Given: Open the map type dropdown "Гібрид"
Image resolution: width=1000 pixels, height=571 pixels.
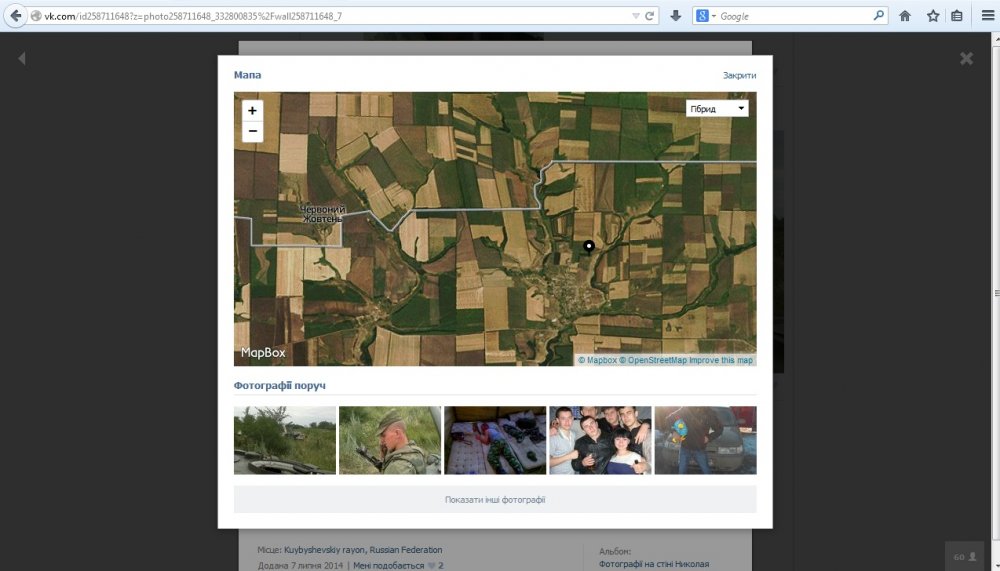Looking at the screenshot, I should (717, 108).
